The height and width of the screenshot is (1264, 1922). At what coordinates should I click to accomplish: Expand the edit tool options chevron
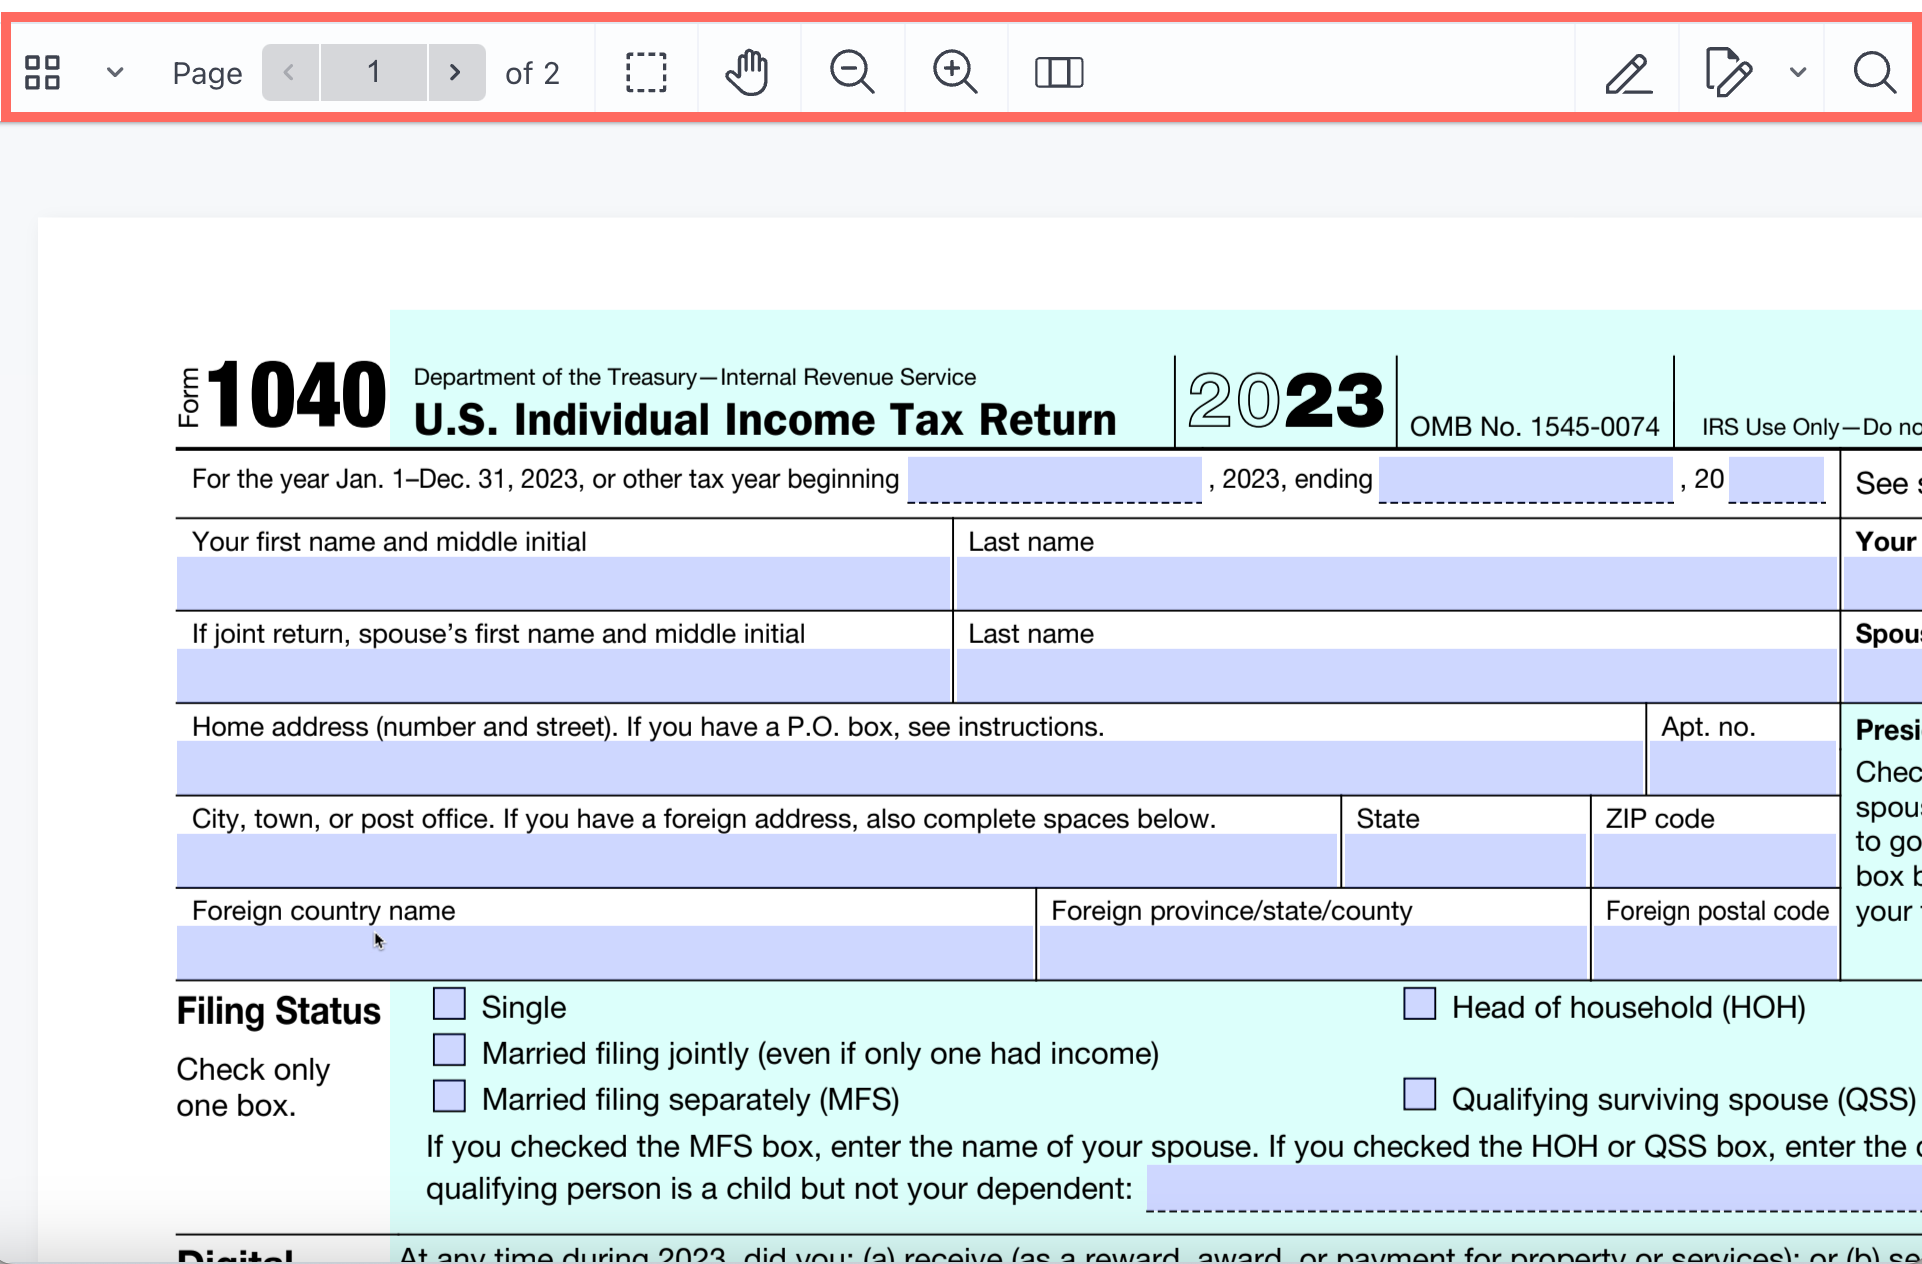pos(1798,72)
